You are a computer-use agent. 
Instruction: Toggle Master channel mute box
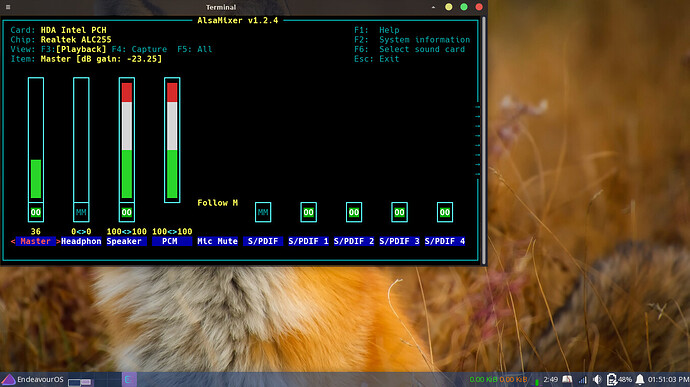[36, 212]
